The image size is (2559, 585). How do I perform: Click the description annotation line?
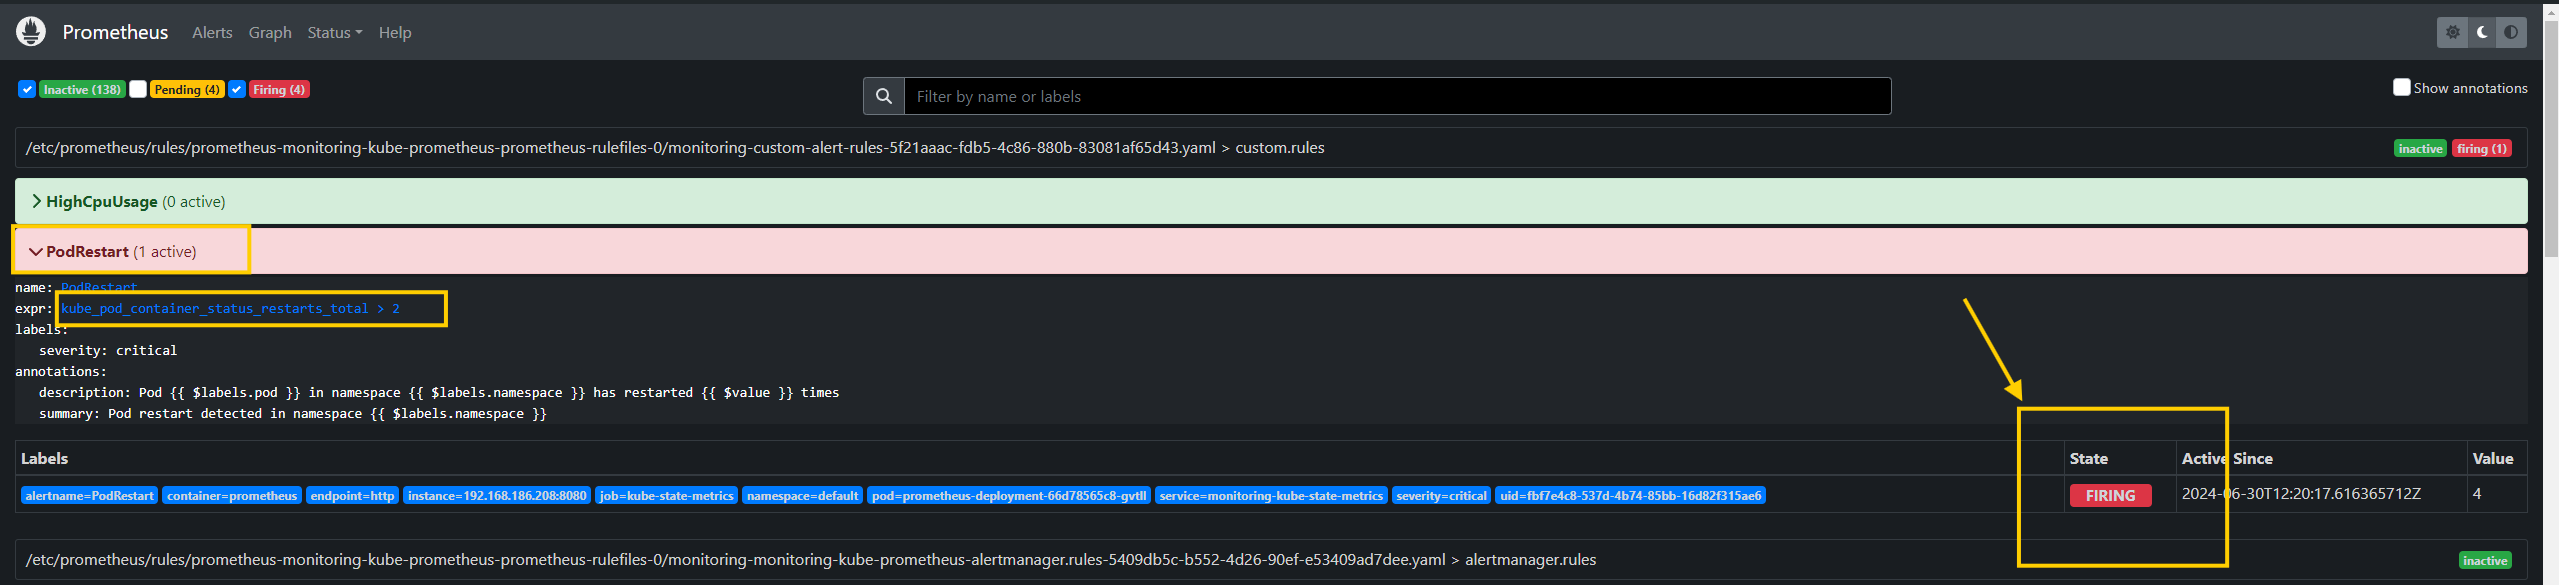[x=439, y=392]
